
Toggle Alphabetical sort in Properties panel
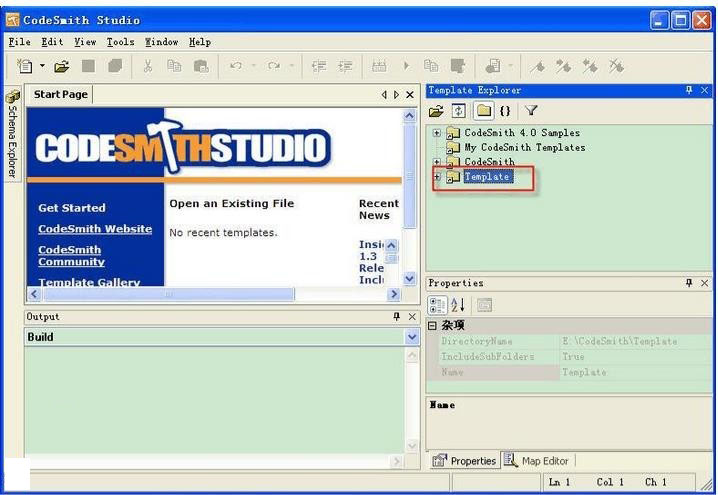point(458,305)
